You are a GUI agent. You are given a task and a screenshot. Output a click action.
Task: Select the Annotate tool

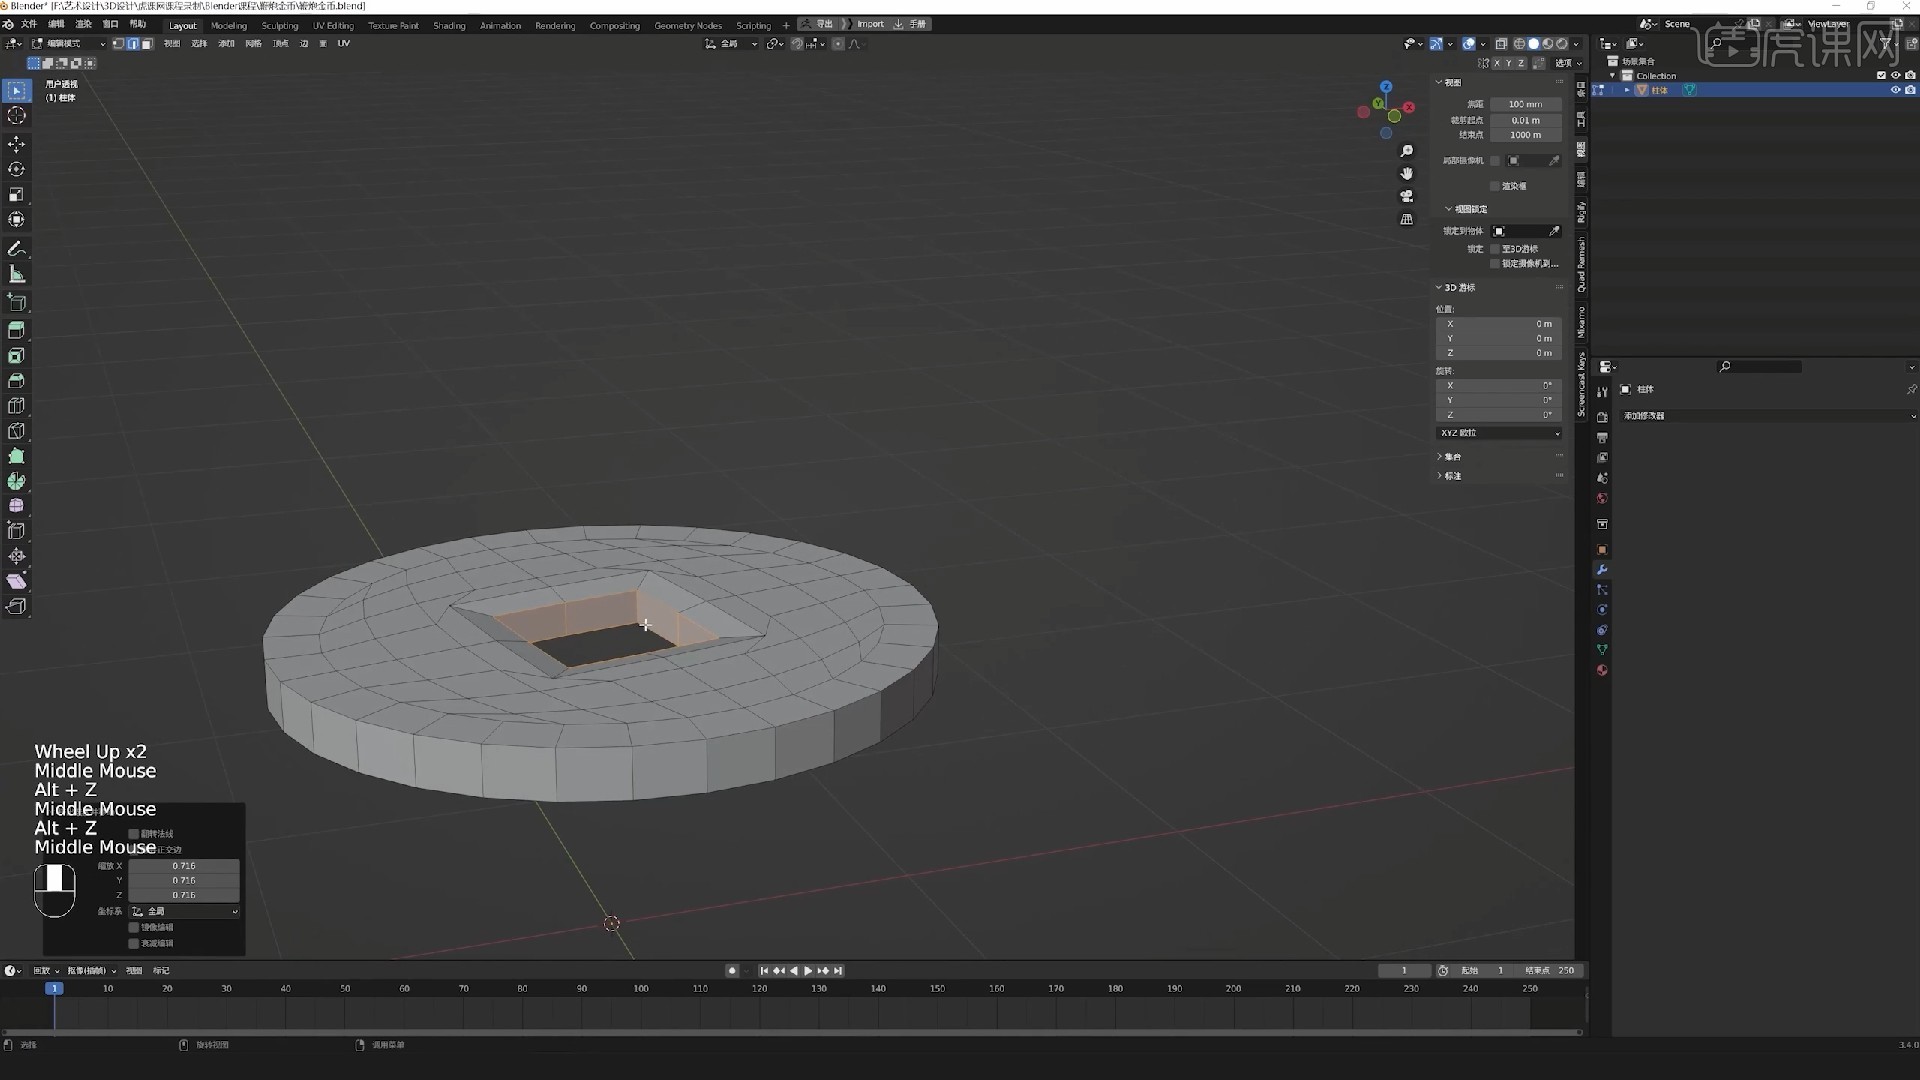tap(16, 248)
